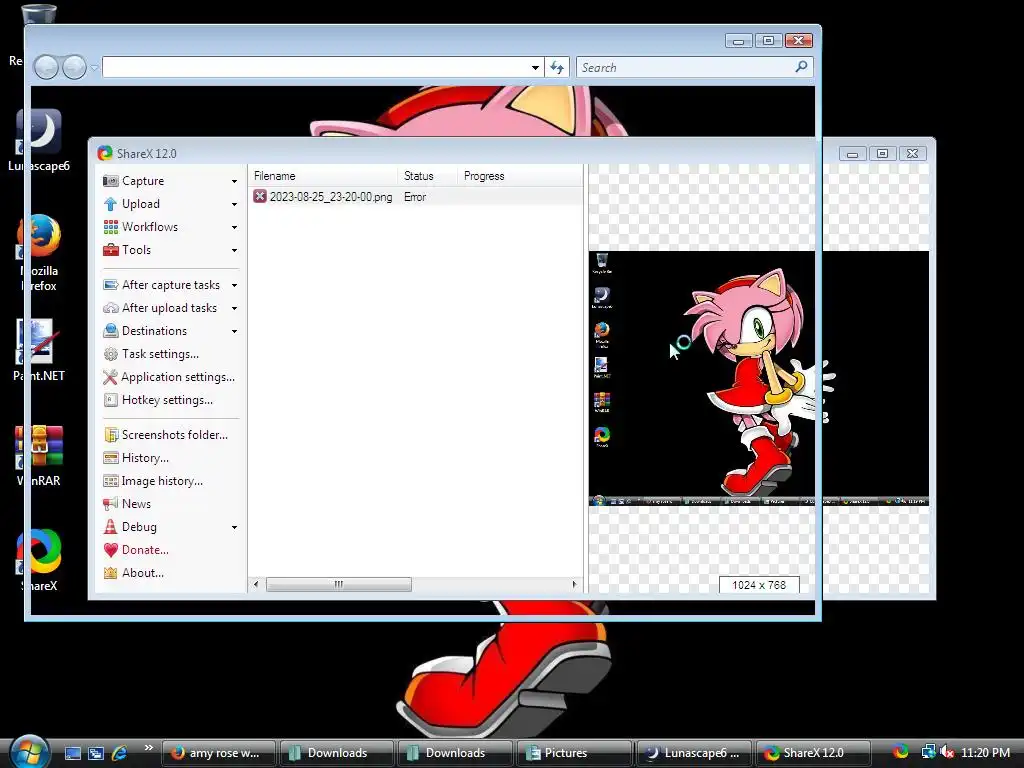Click the Image history icon
The image size is (1024, 768).
110,481
